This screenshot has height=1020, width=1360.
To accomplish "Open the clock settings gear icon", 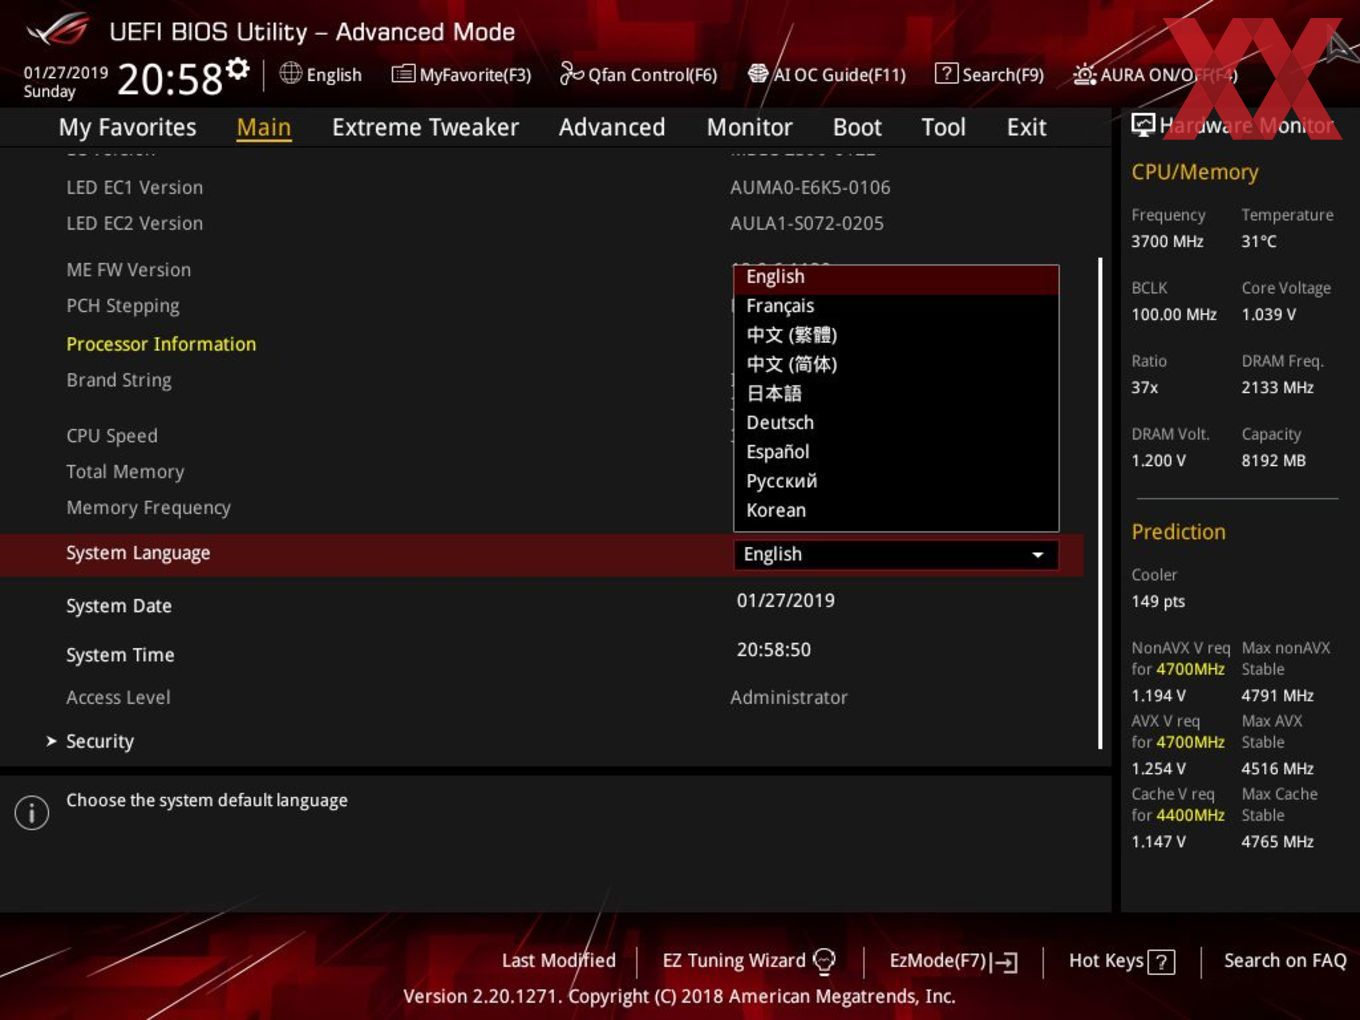I will point(237,68).
